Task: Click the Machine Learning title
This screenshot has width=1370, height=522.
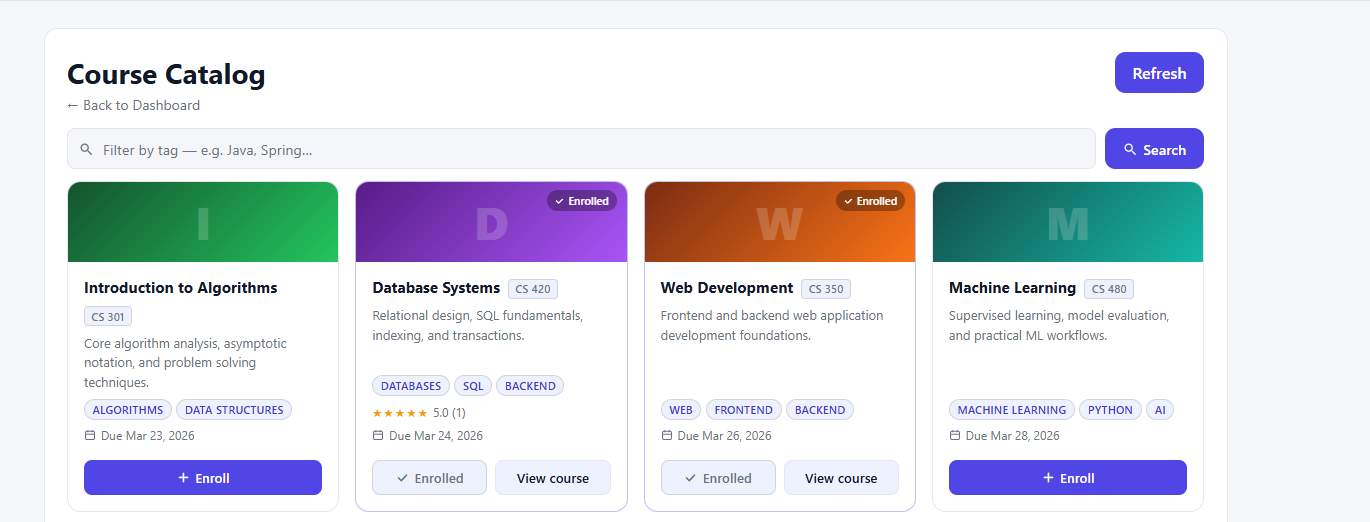Action: click(x=1012, y=288)
